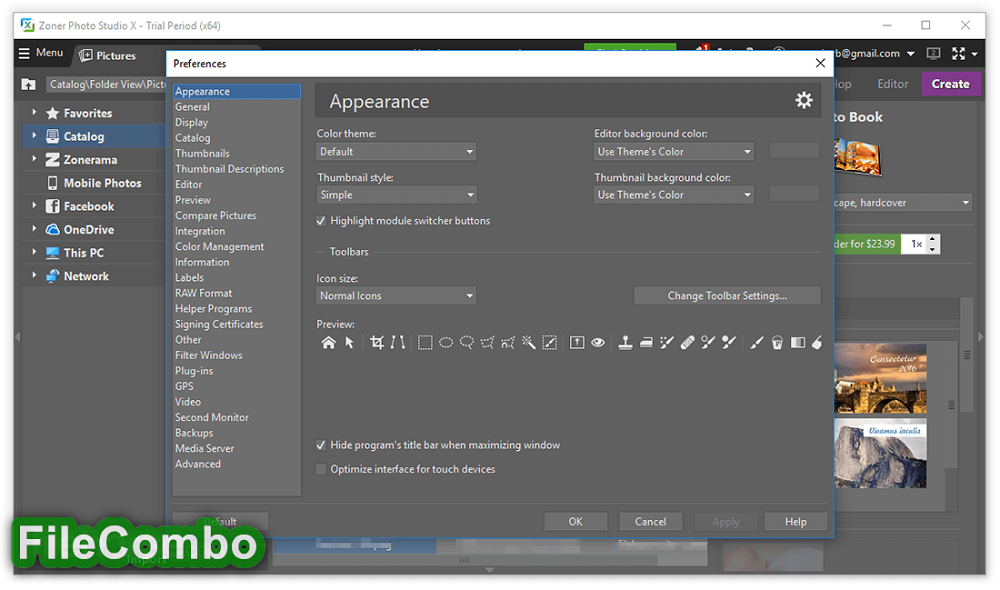This screenshot has width=1000, height=590.
Task: Open the Color theme dropdown
Action: coord(396,152)
